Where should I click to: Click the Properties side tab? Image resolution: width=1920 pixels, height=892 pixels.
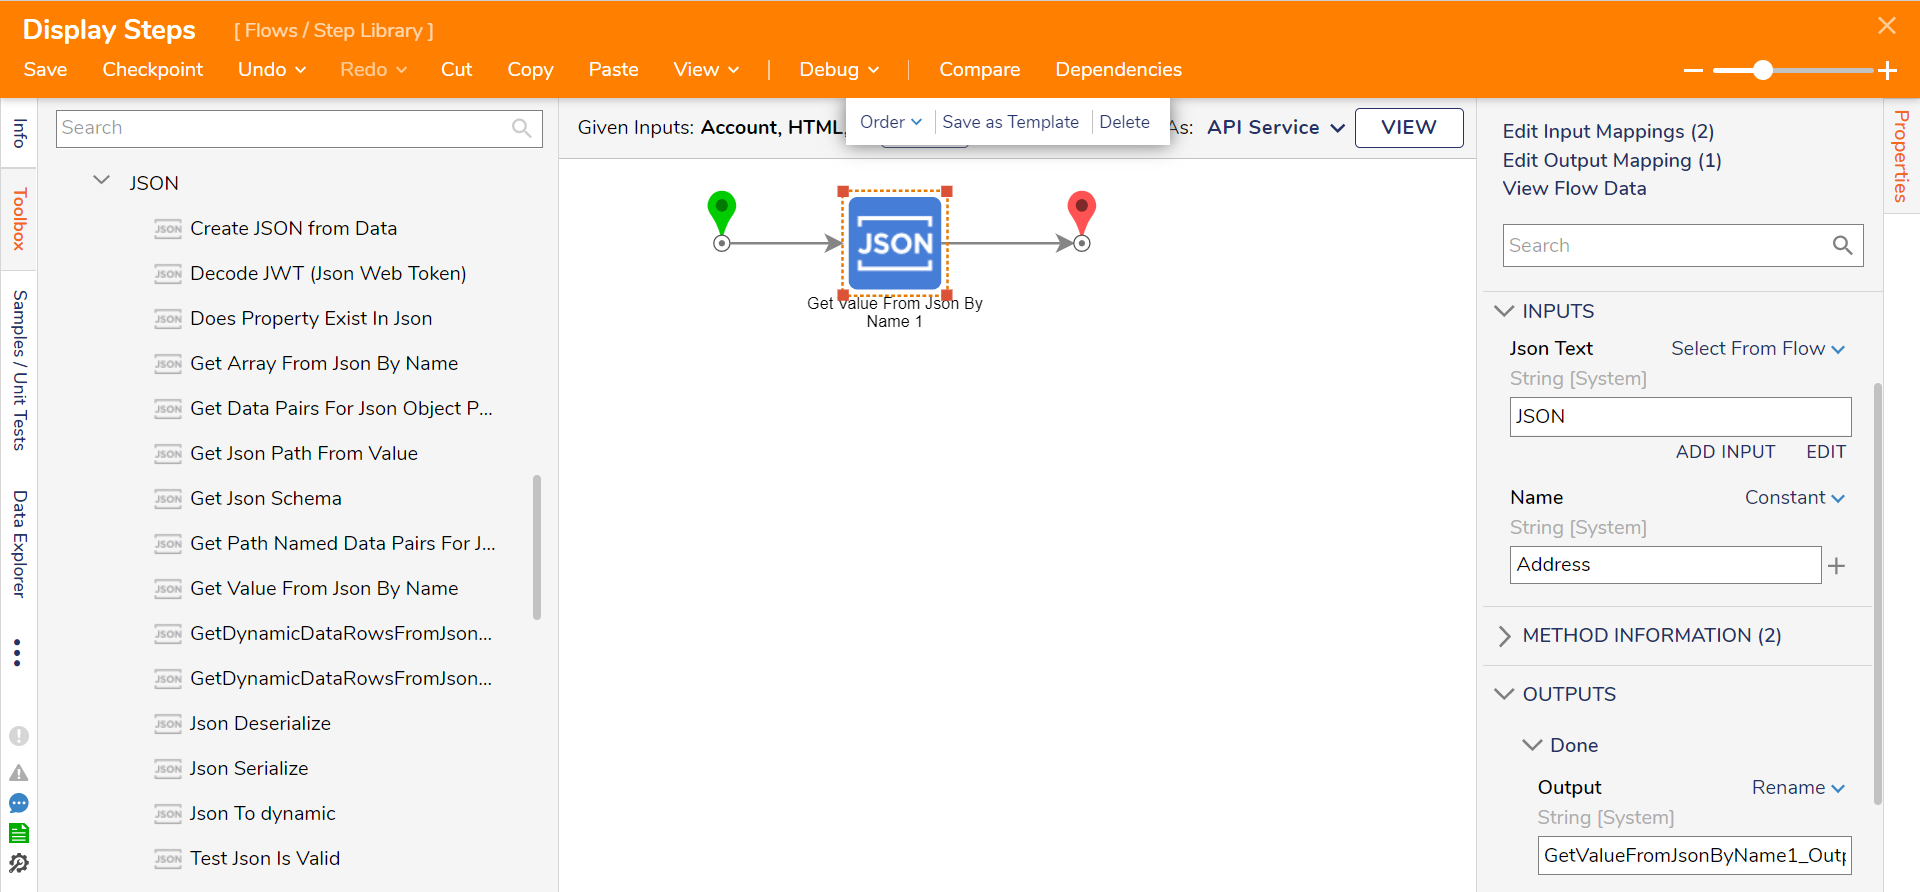coord(1901,156)
